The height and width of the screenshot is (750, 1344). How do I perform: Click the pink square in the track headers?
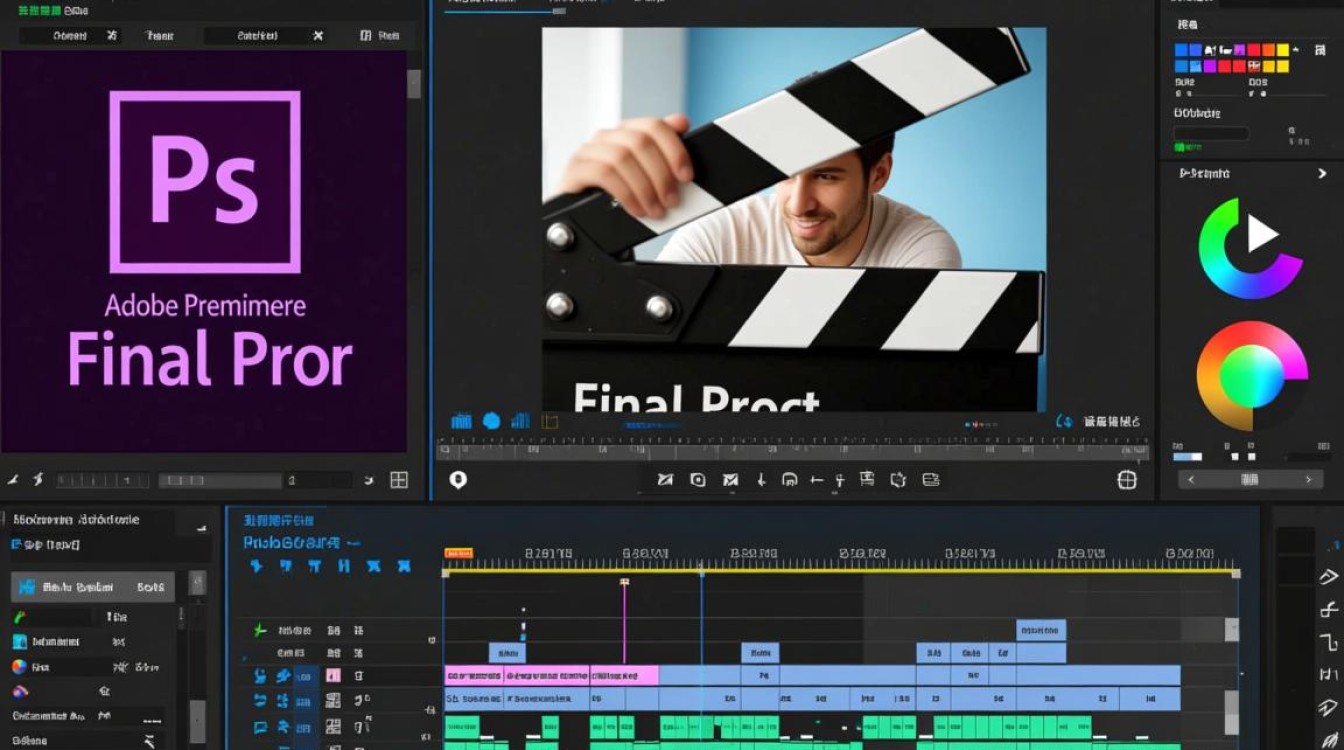tap(333, 676)
